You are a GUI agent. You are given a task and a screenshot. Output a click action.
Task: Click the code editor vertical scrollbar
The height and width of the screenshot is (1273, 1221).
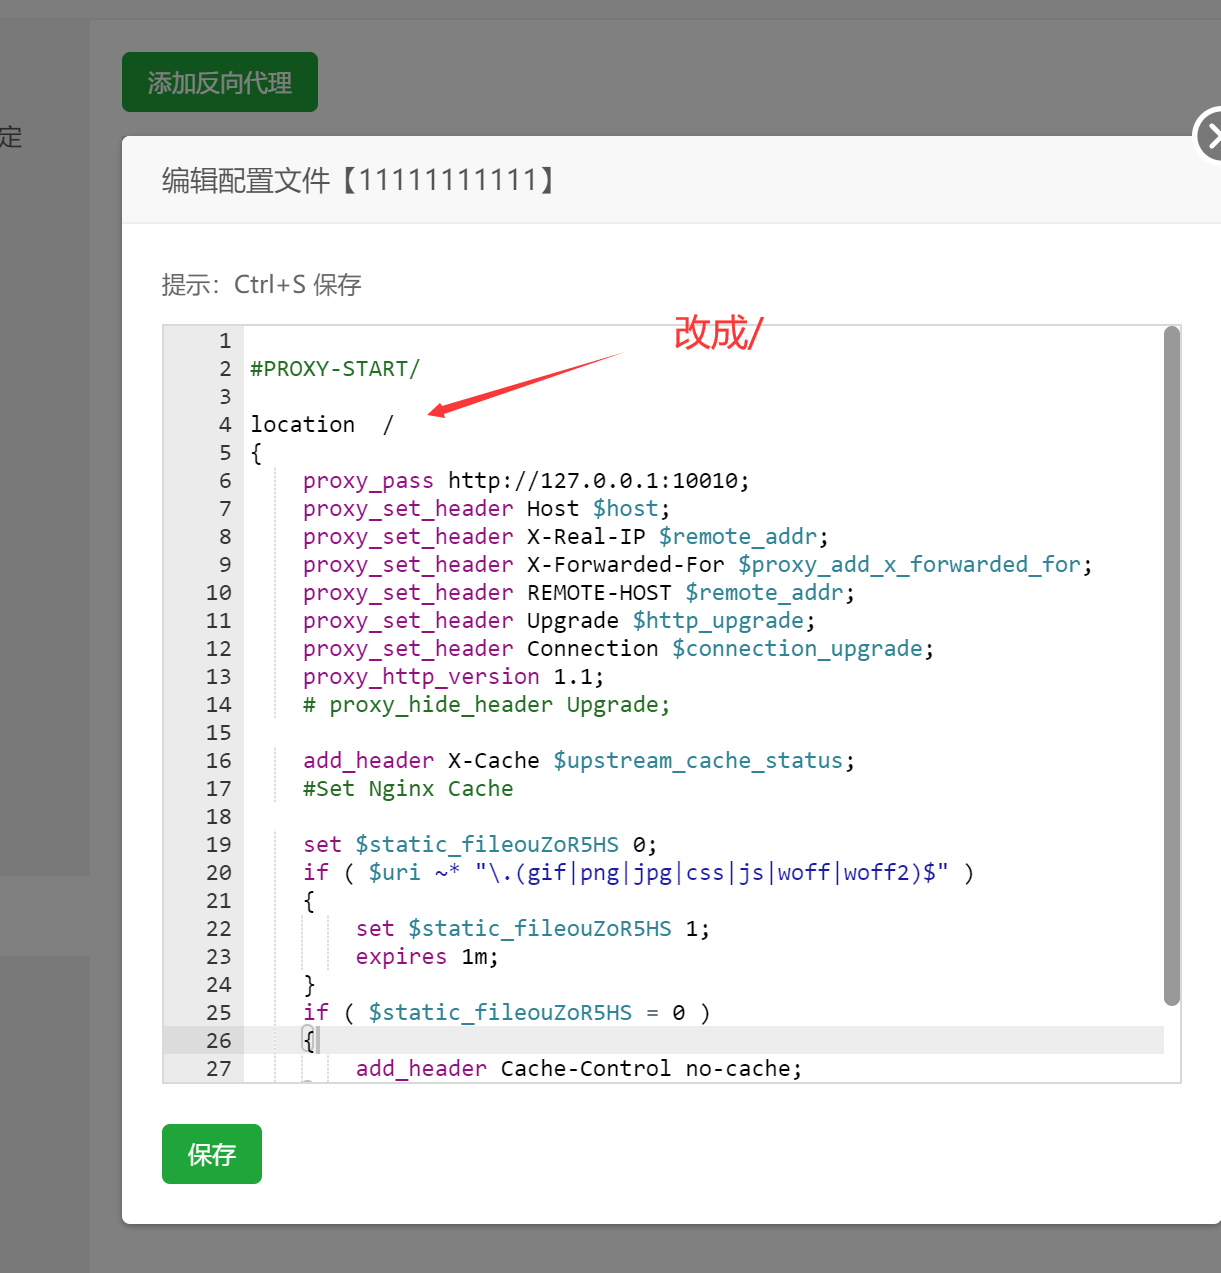1172,665
